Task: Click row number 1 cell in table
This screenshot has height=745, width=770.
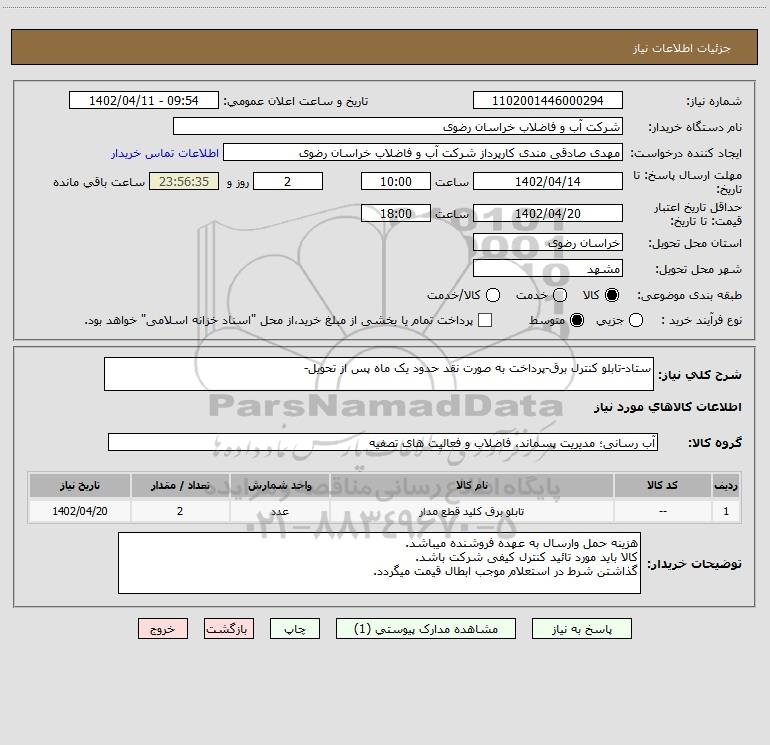Action: click(726, 511)
